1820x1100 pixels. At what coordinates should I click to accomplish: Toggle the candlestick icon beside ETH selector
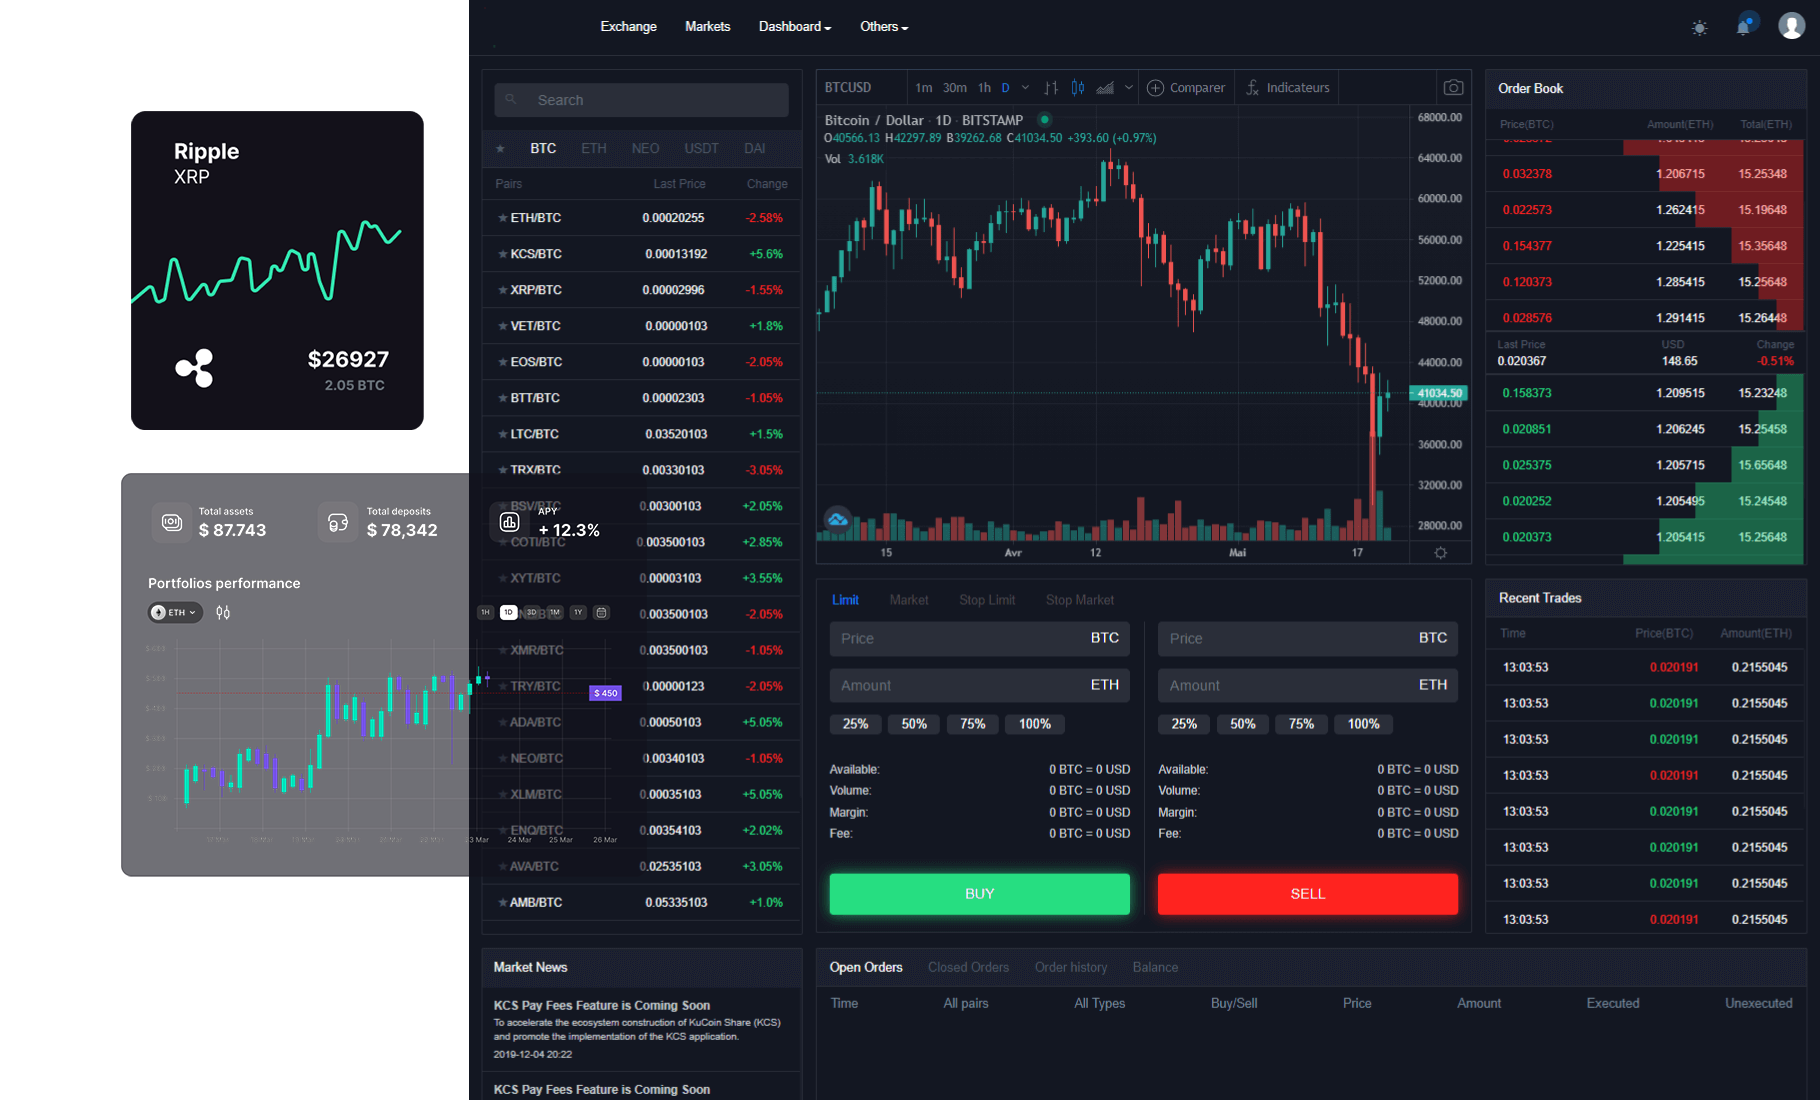[222, 612]
